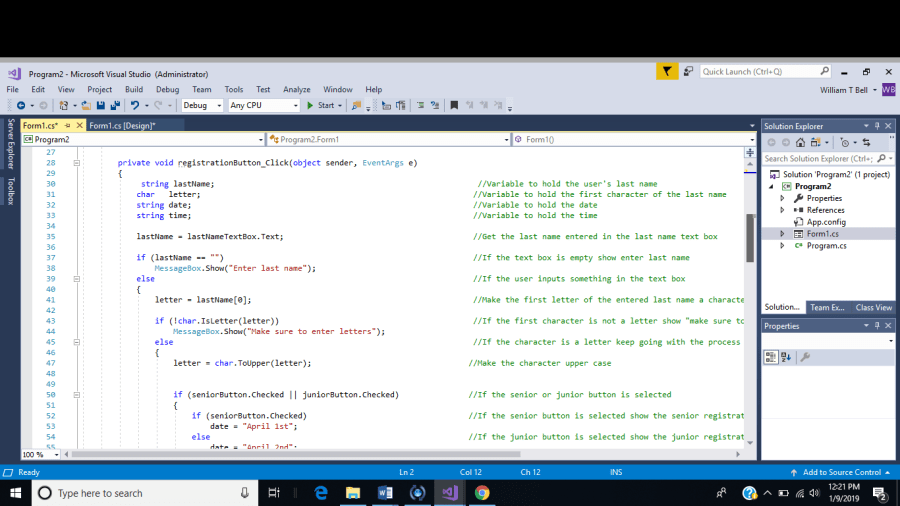
Task: Click the Alphabetical sort icon in Properties
Action: [786, 357]
